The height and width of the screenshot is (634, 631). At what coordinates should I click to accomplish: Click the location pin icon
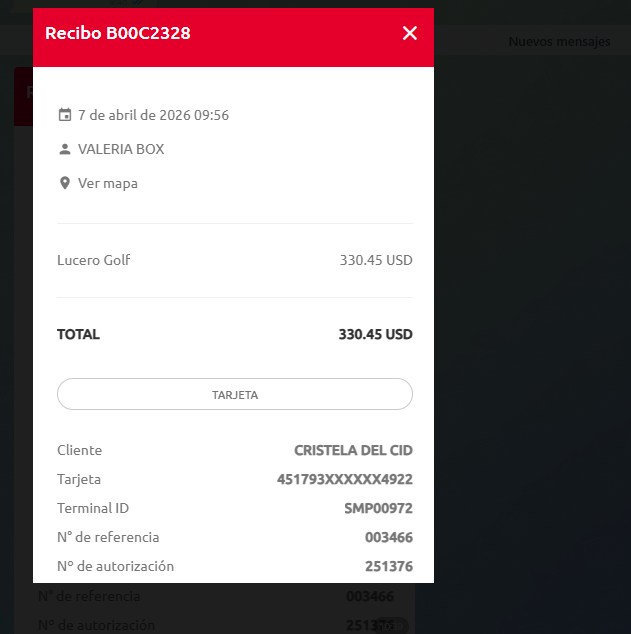pyautogui.click(x=65, y=183)
